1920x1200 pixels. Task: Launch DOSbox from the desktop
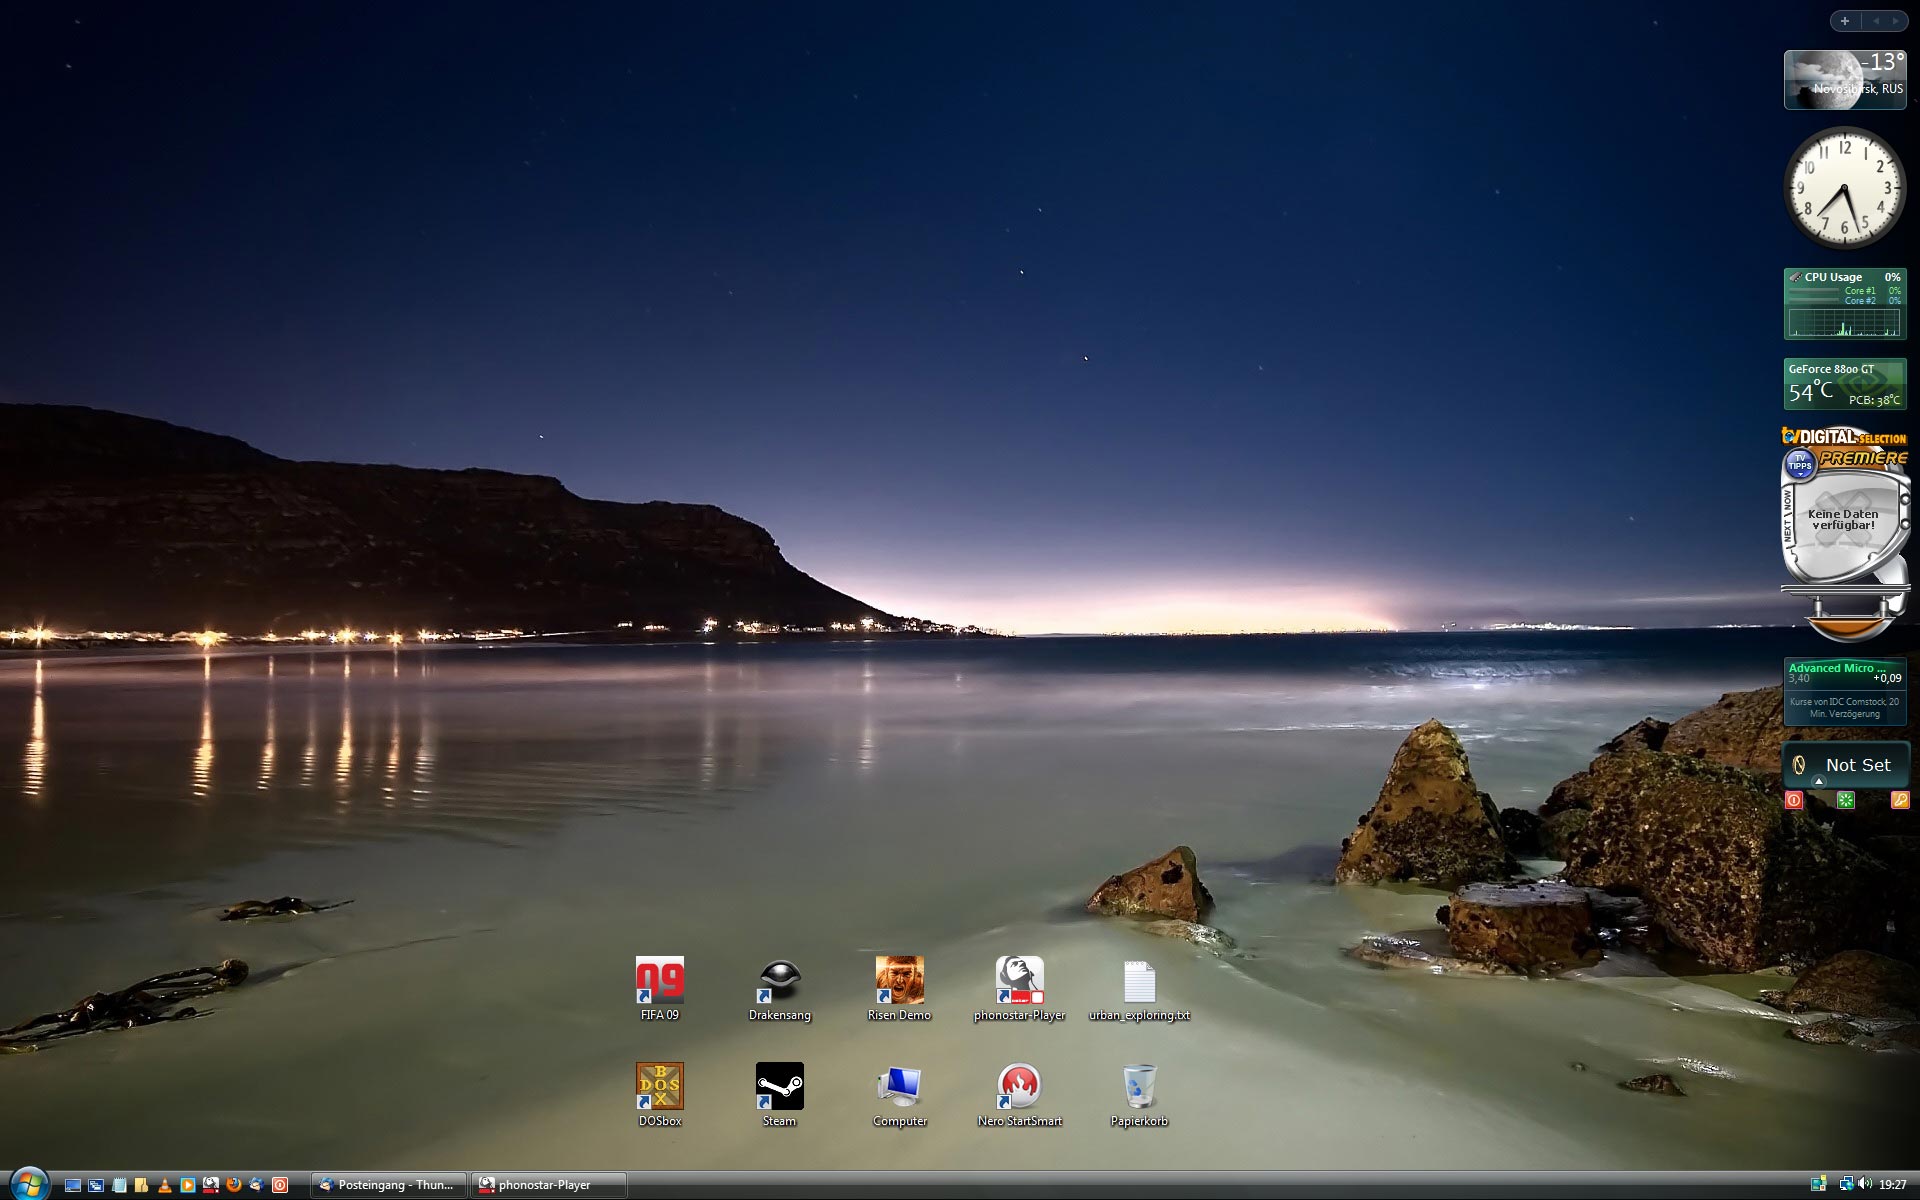click(x=660, y=1087)
